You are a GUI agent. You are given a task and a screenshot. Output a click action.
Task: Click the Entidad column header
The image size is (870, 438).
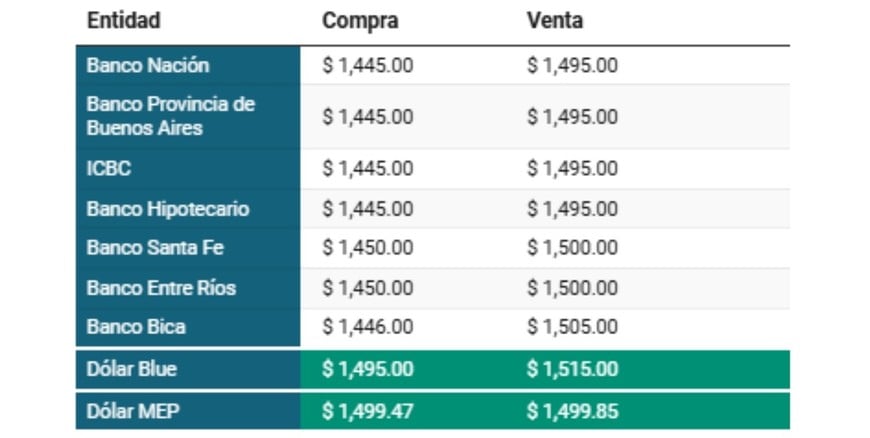pyautogui.click(x=124, y=21)
